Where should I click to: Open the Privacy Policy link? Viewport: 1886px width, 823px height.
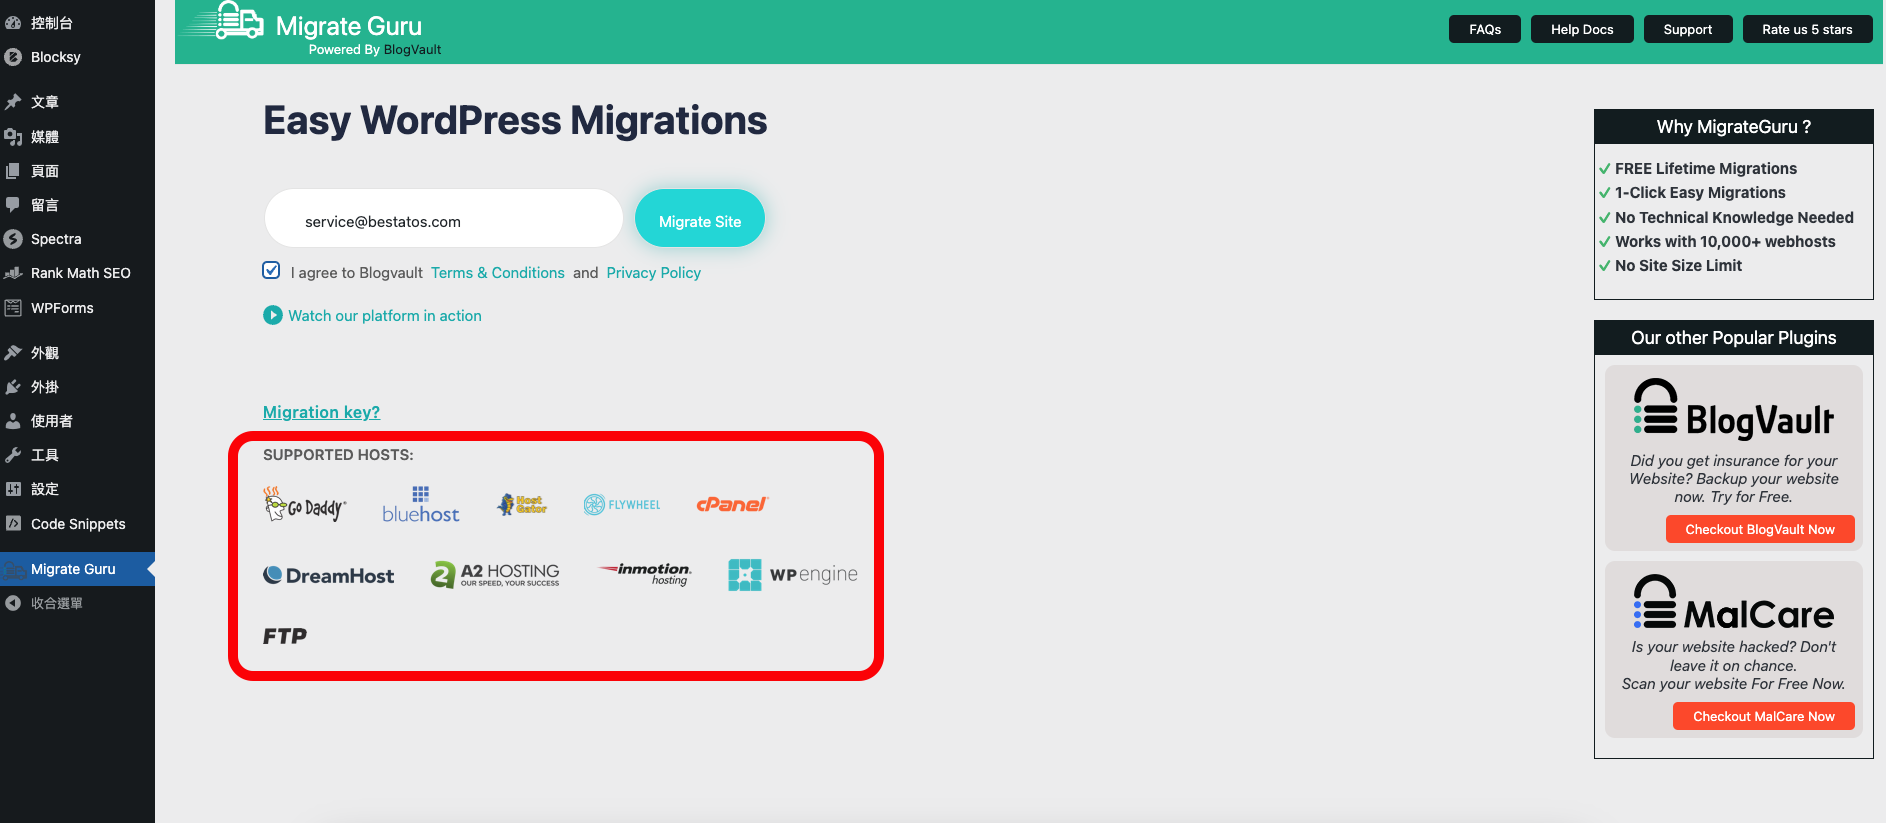pos(654,273)
